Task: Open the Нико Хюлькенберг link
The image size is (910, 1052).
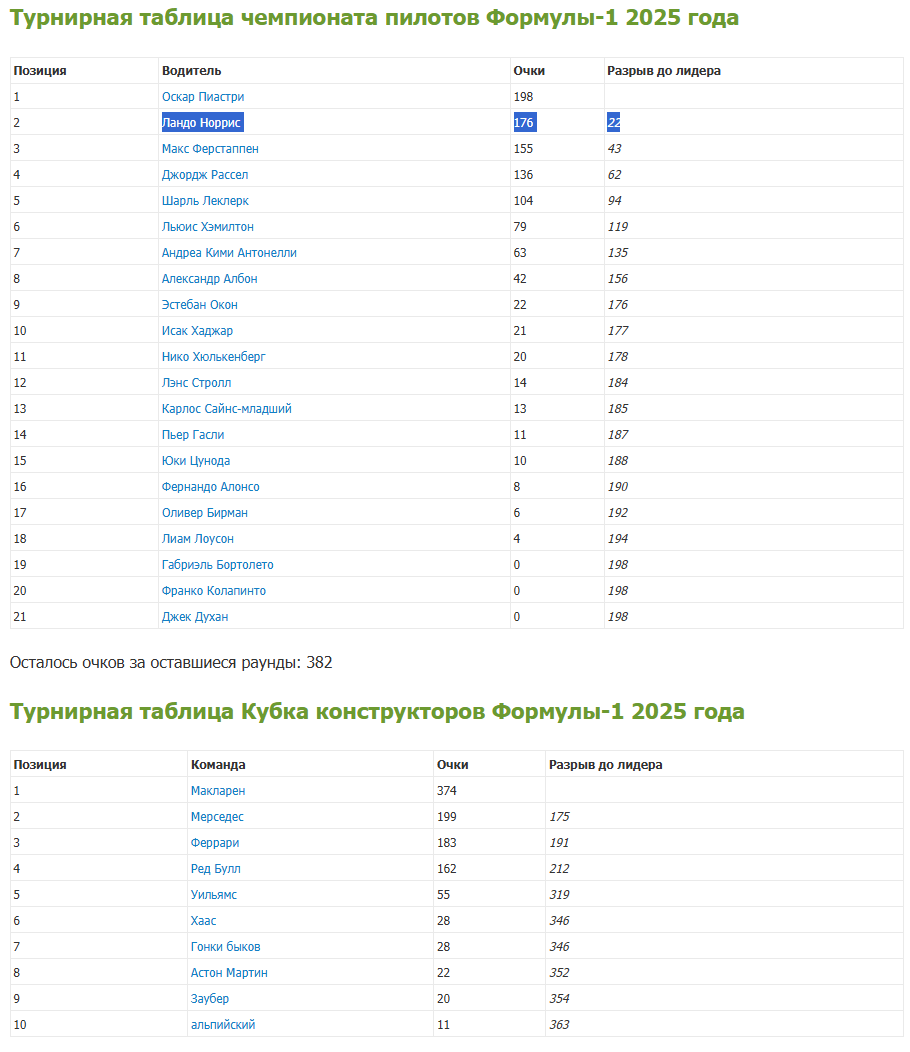Action: pyautogui.click(x=213, y=357)
